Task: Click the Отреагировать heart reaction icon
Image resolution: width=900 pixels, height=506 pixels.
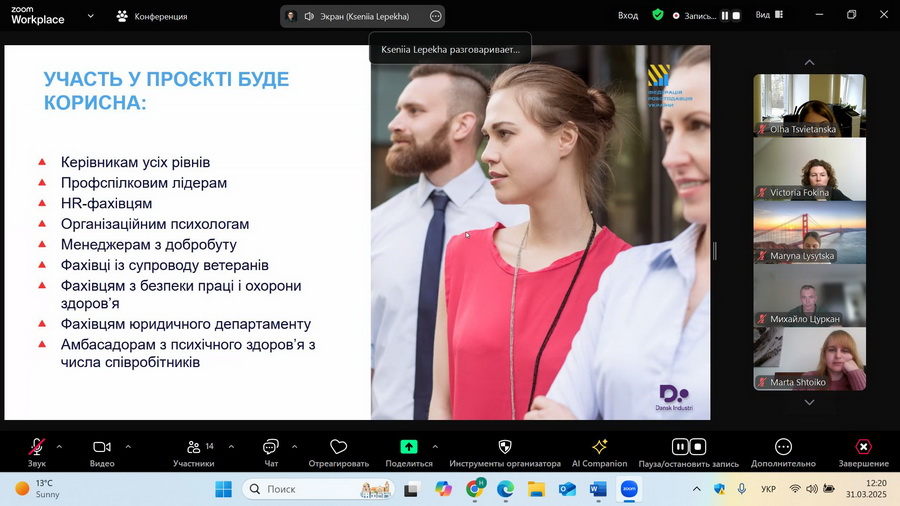Action: [338, 447]
